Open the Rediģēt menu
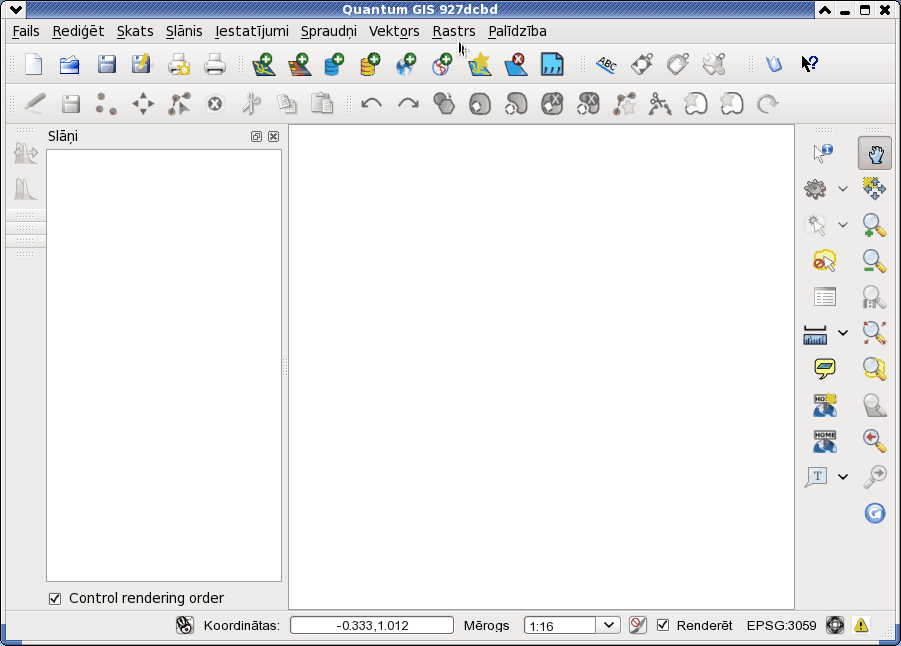 pos(78,31)
